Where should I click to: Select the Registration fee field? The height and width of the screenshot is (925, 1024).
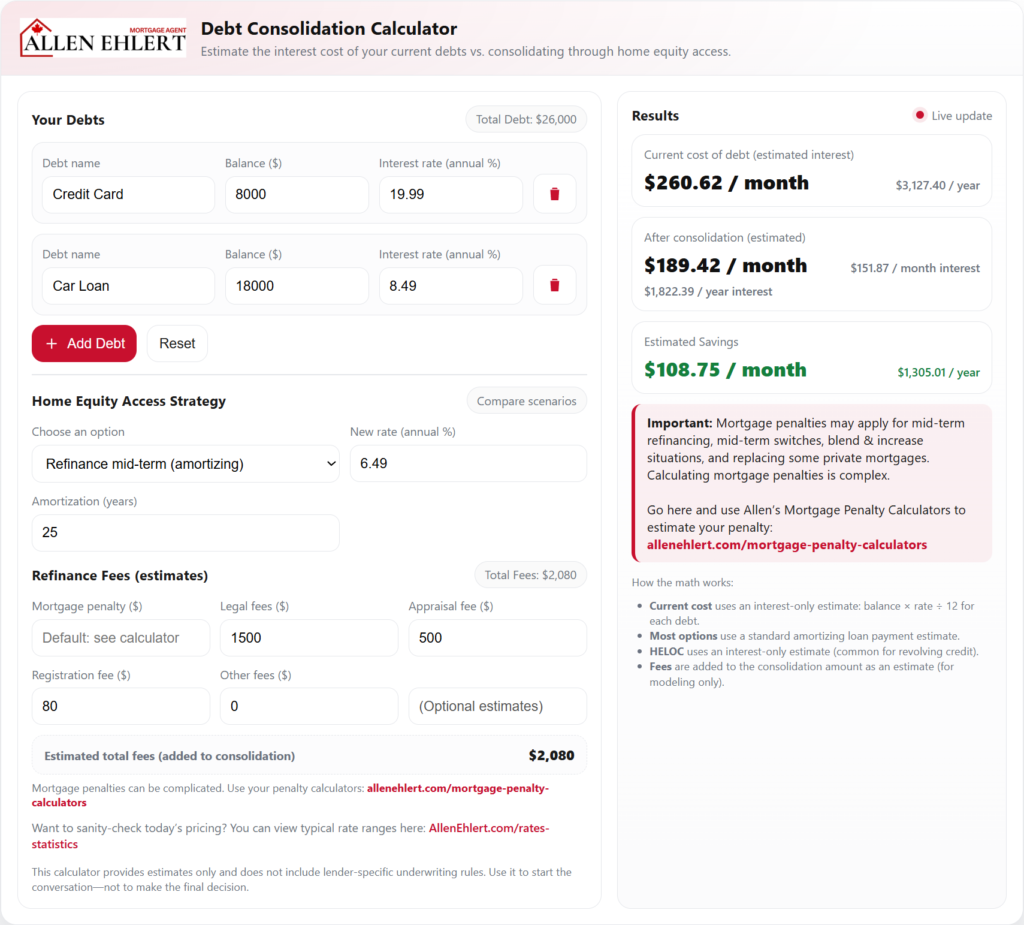tap(121, 706)
